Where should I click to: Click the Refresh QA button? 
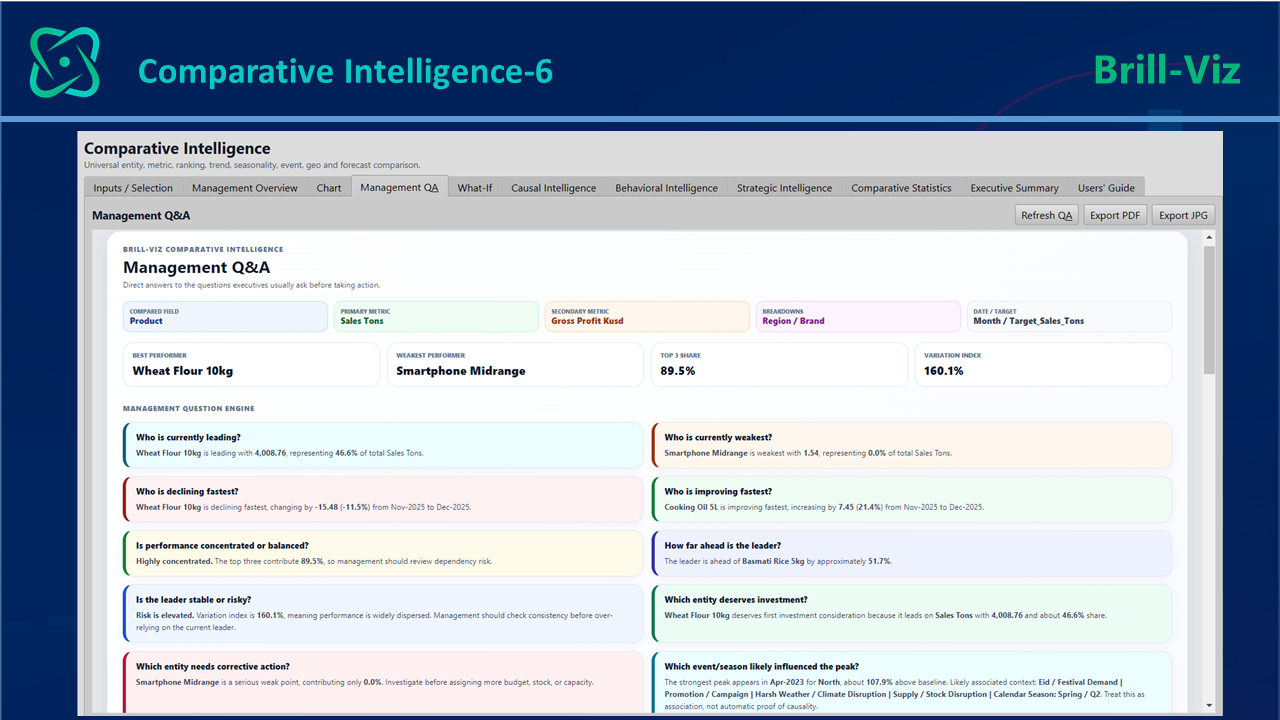tap(1046, 215)
